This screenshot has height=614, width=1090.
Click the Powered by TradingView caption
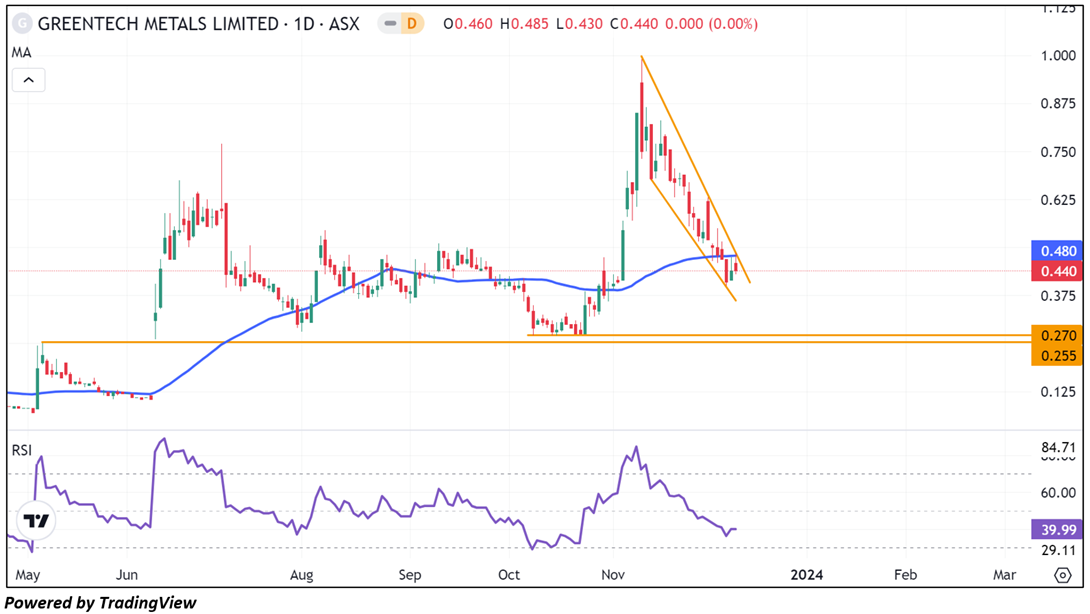click(x=101, y=603)
